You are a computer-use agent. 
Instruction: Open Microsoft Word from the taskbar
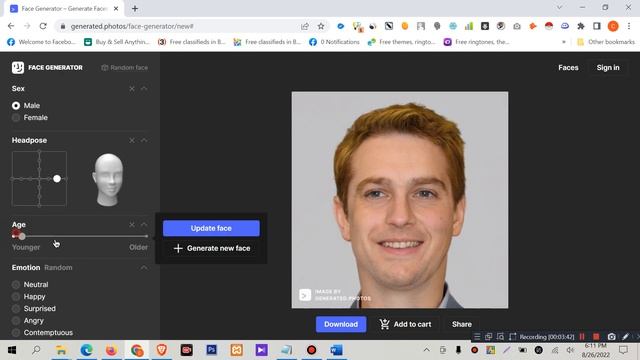click(x=336, y=350)
